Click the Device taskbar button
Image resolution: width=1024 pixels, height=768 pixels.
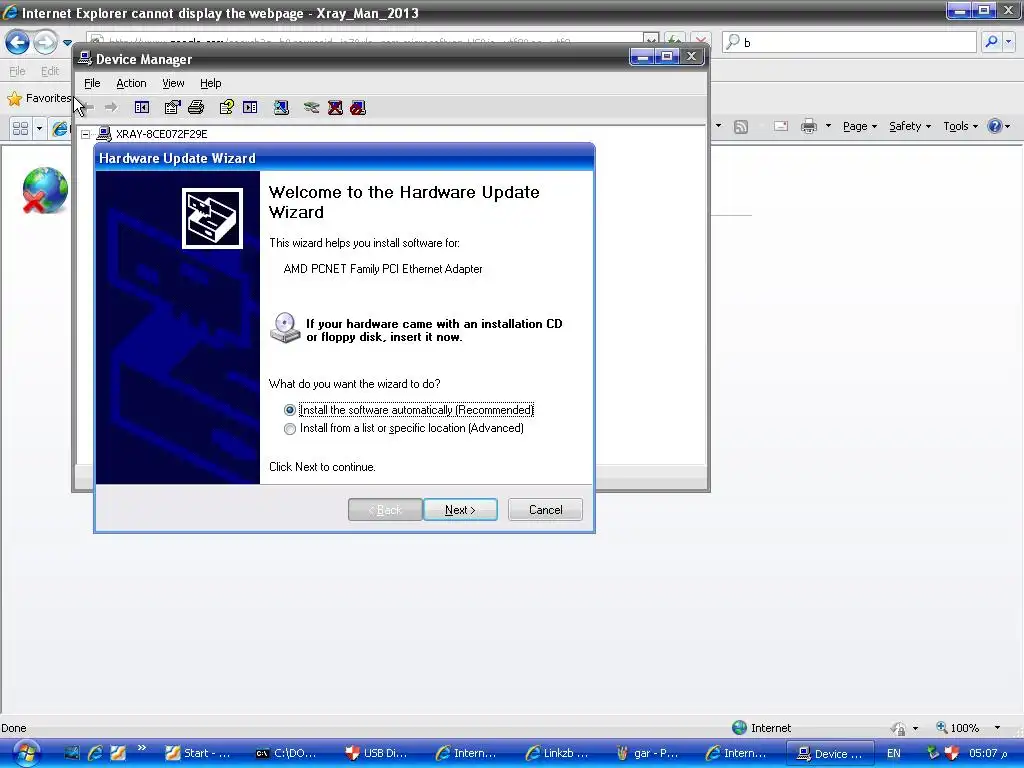tap(830, 754)
